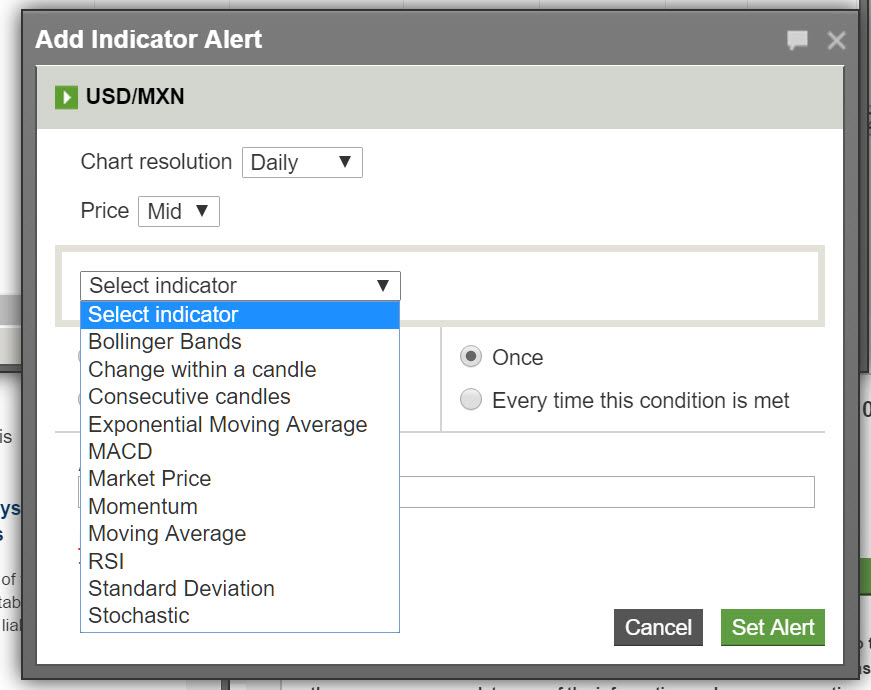This screenshot has height=690, width=871.
Task: Choose Change within a candle
Action: [202, 369]
